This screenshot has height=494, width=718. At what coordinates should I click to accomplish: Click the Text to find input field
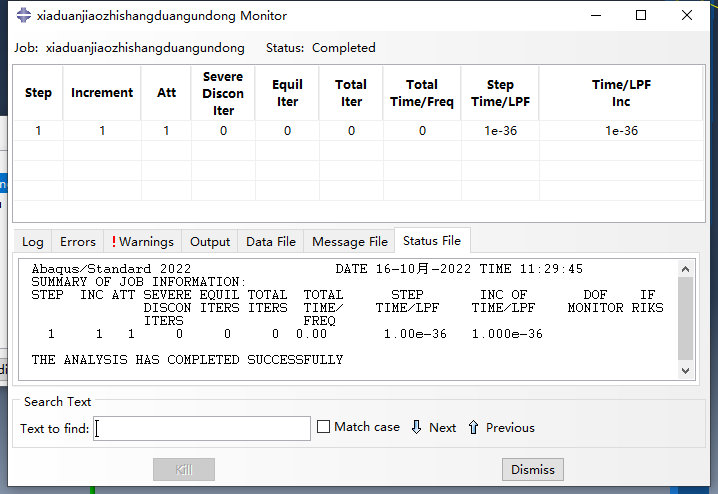pos(203,428)
